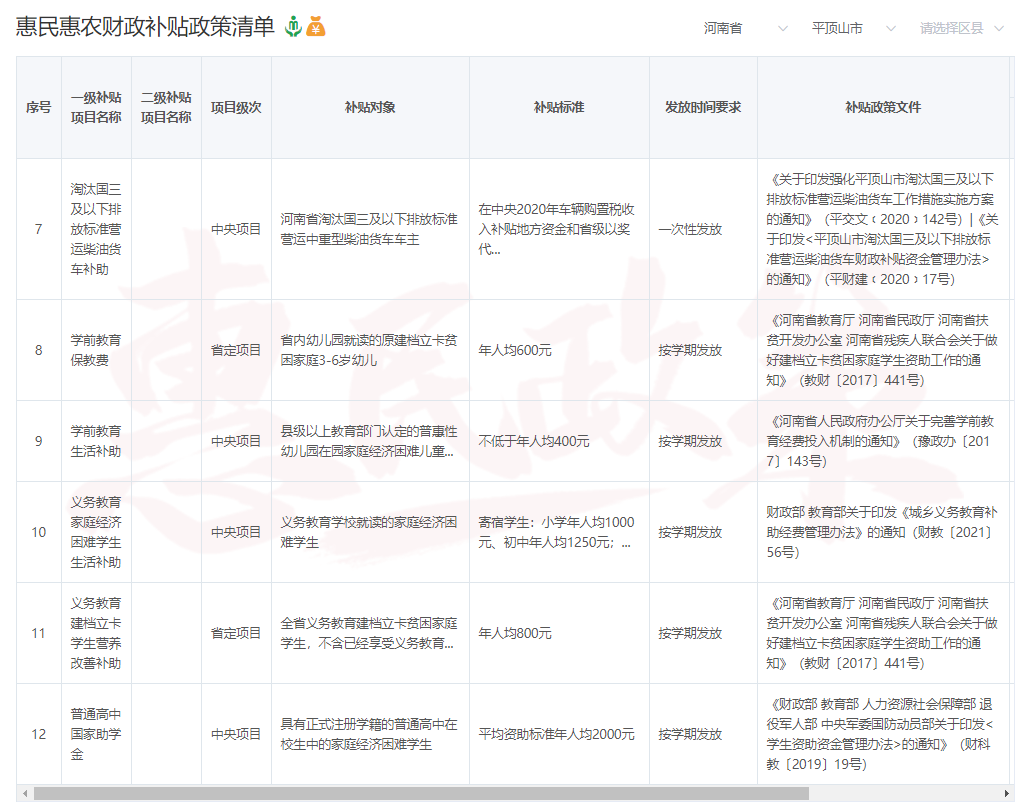The image size is (1026, 806).
Task: Click policy file 教财〔2017〕441号 in row 11
Action: tap(882, 633)
